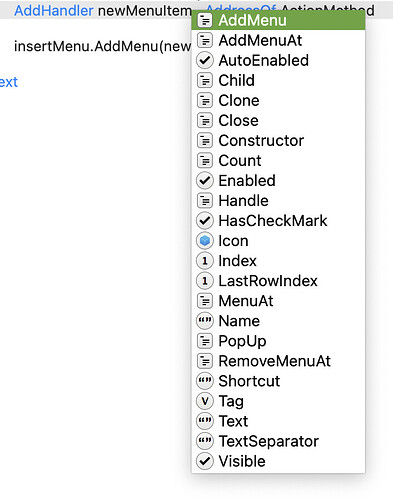The height and width of the screenshot is (500, 393).
Task: Click the method icon next to Child
Action: [205, 81]
